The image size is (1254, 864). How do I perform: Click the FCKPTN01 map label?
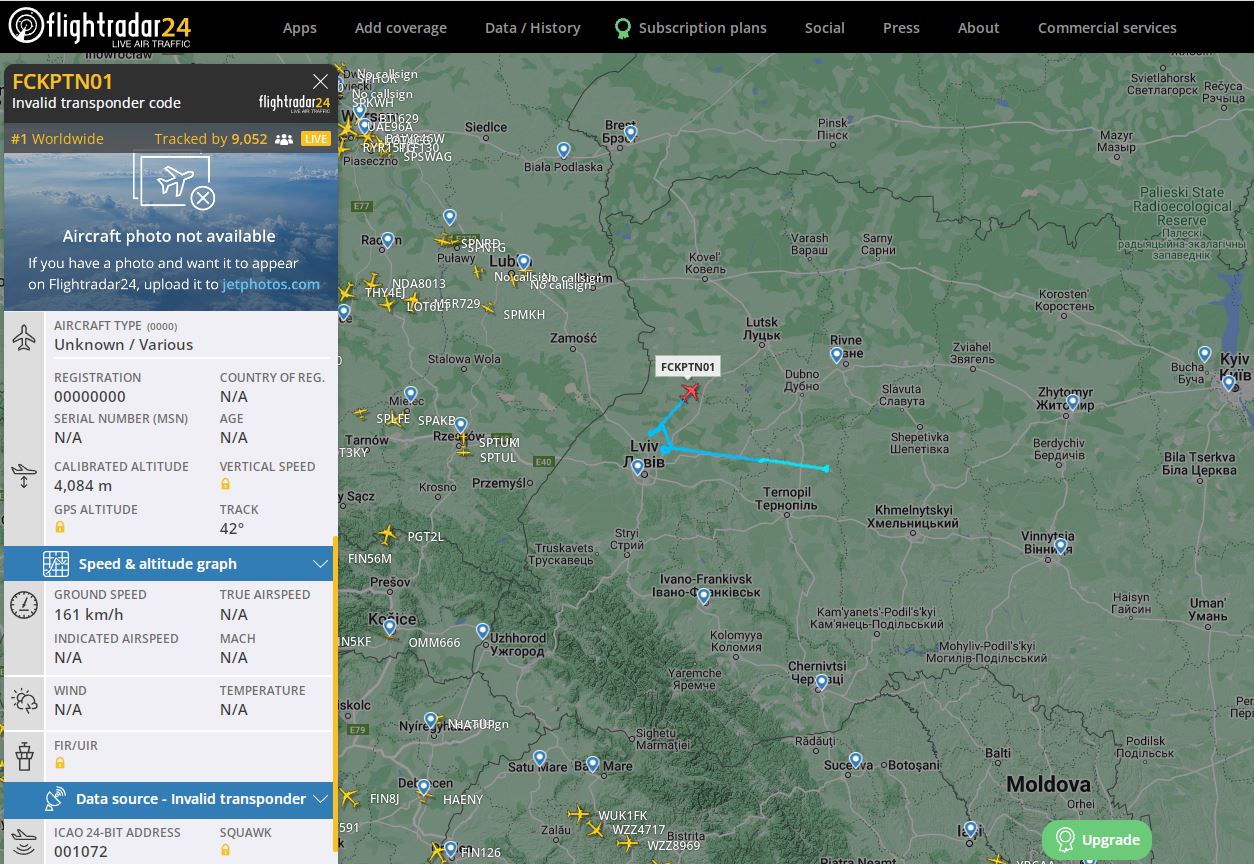click(688, 367)
